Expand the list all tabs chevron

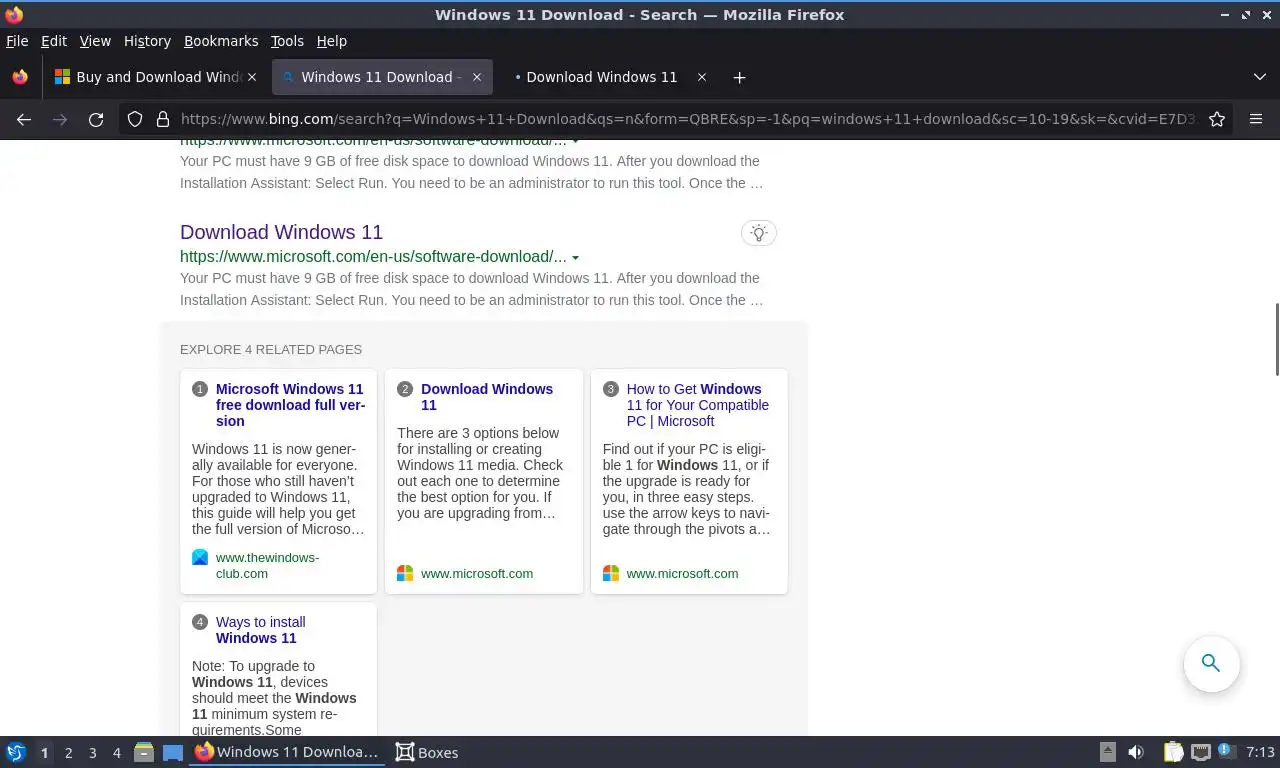1259,77
